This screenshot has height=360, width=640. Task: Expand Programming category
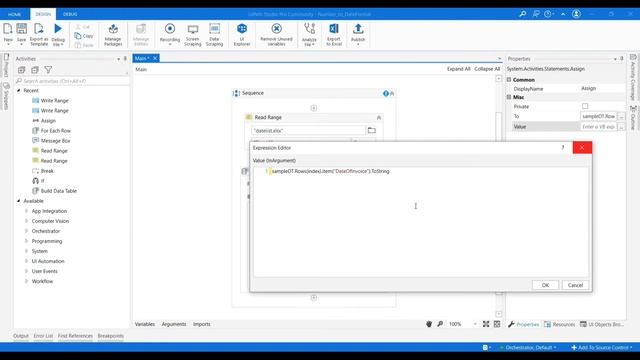(27, 241)
